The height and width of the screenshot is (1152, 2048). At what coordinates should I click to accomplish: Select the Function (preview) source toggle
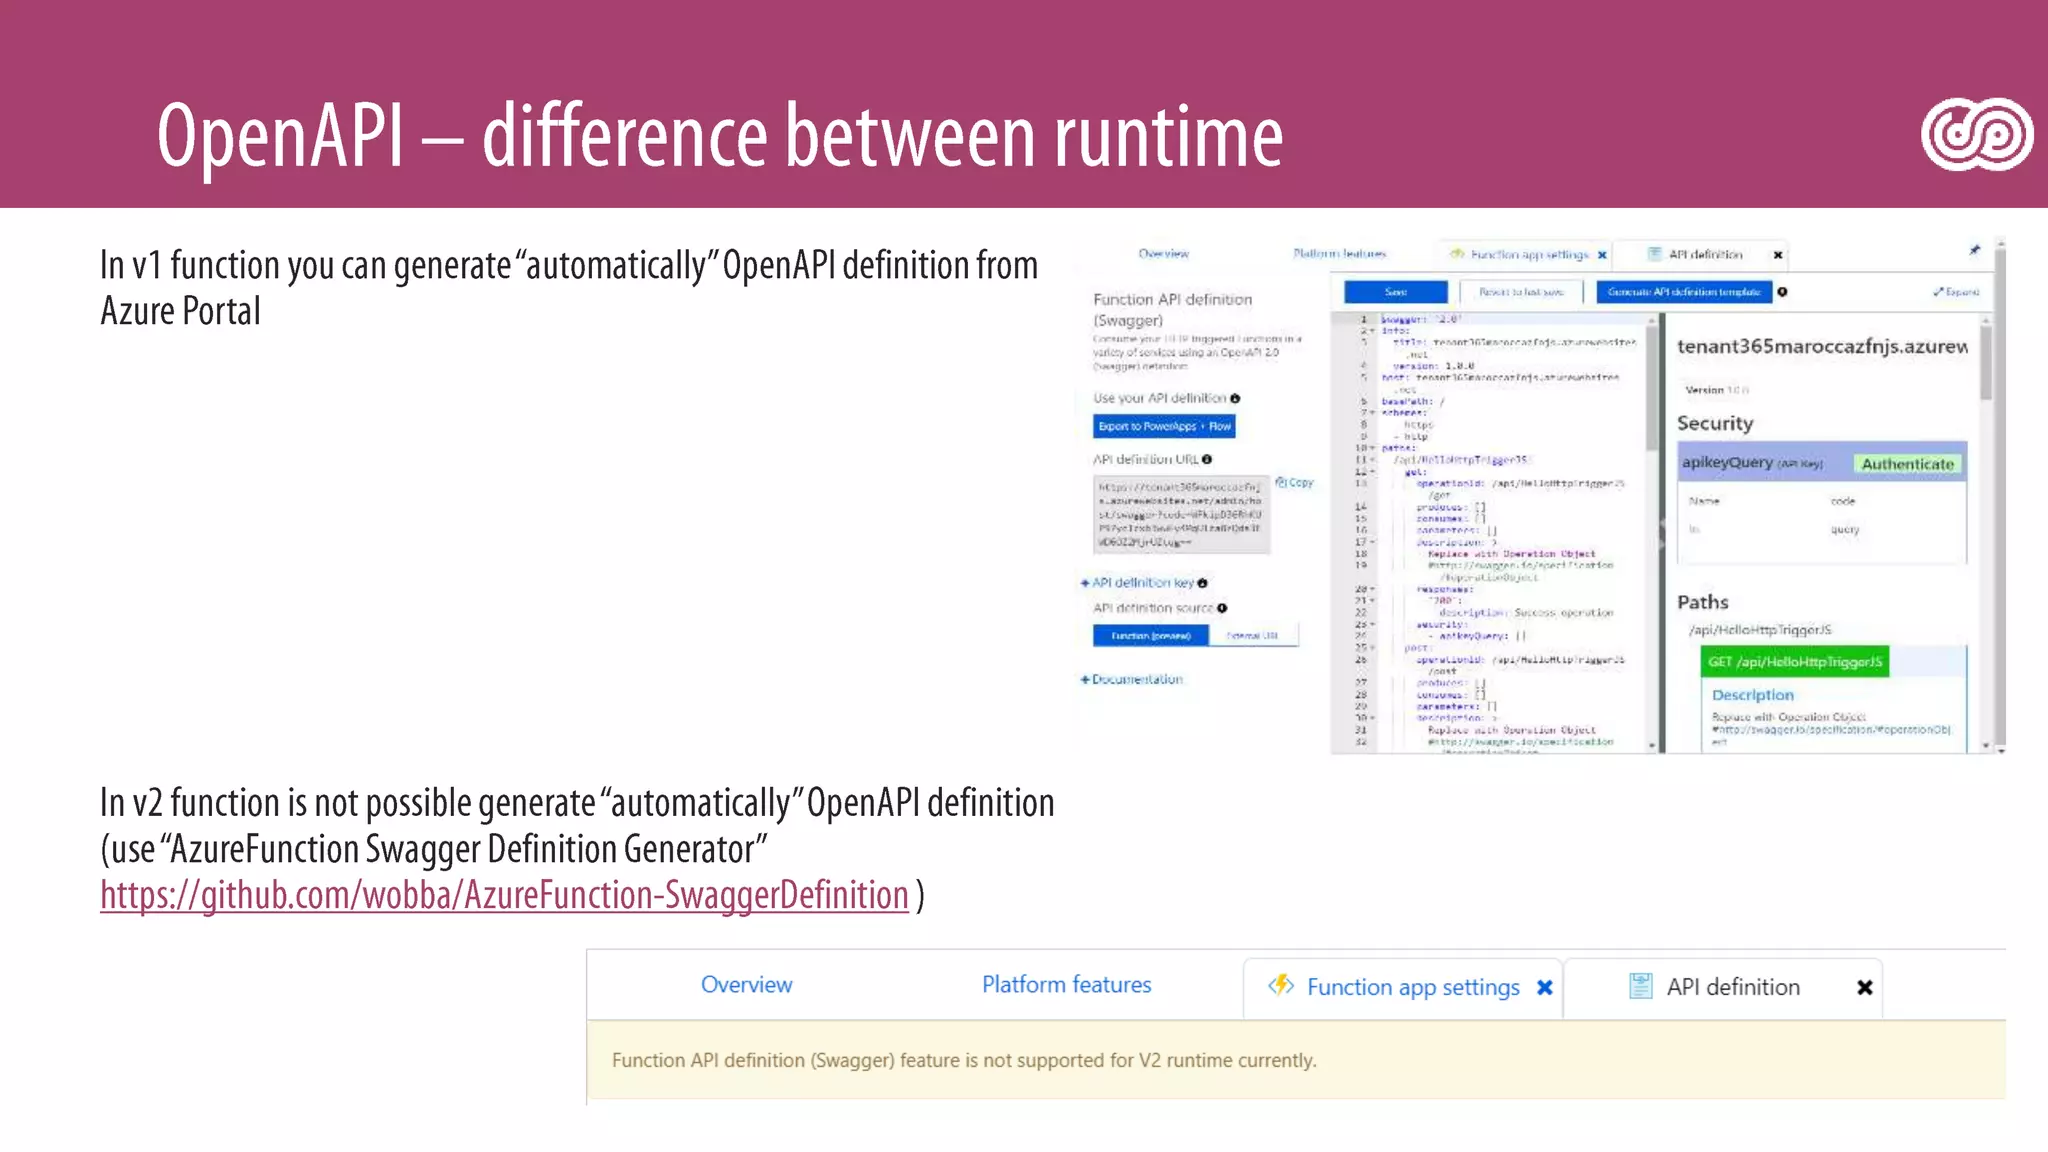click(1150, 636)
